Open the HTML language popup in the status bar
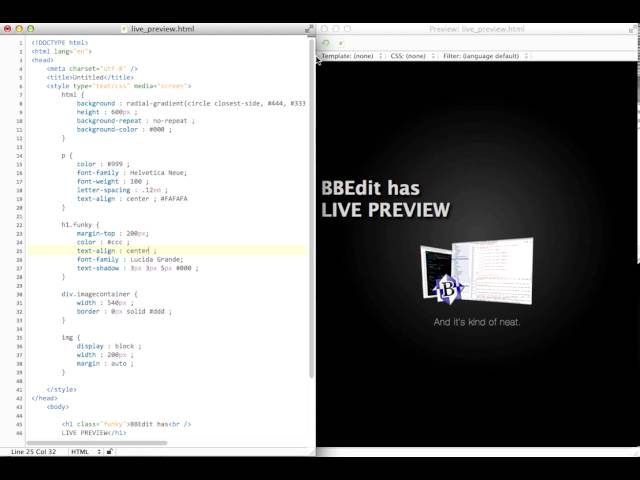 click(x=85, y=451)
